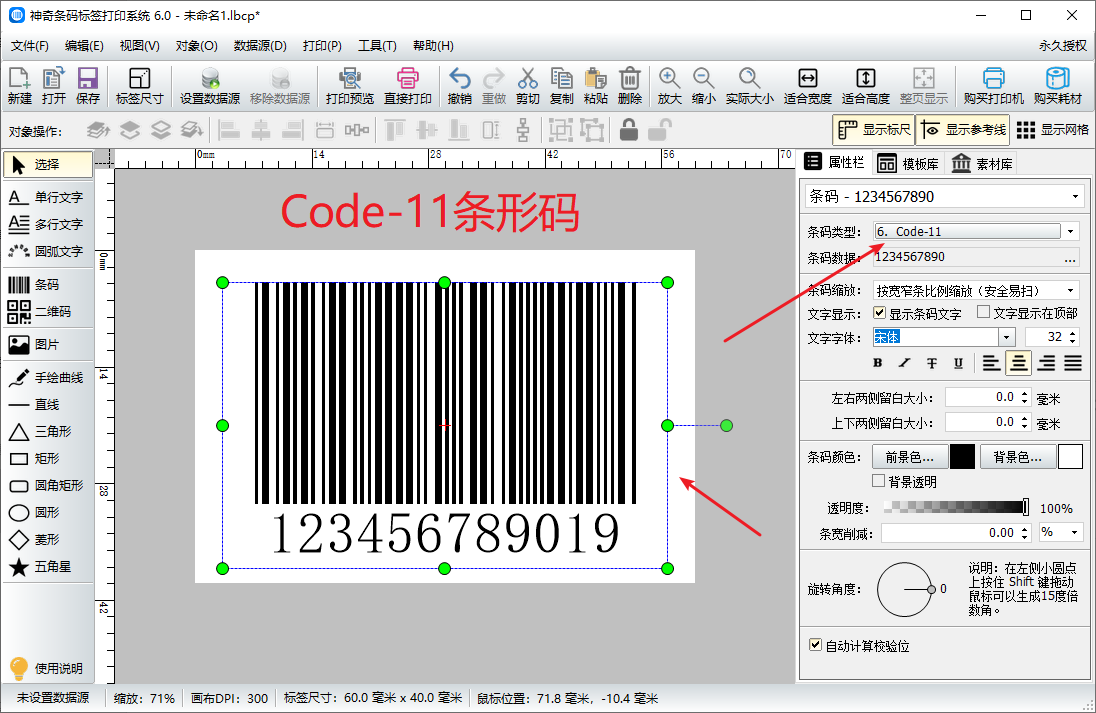The image size is (1096, 713).
Task: Open the 购买耗材 link icon
Action: click(1058, 86)
